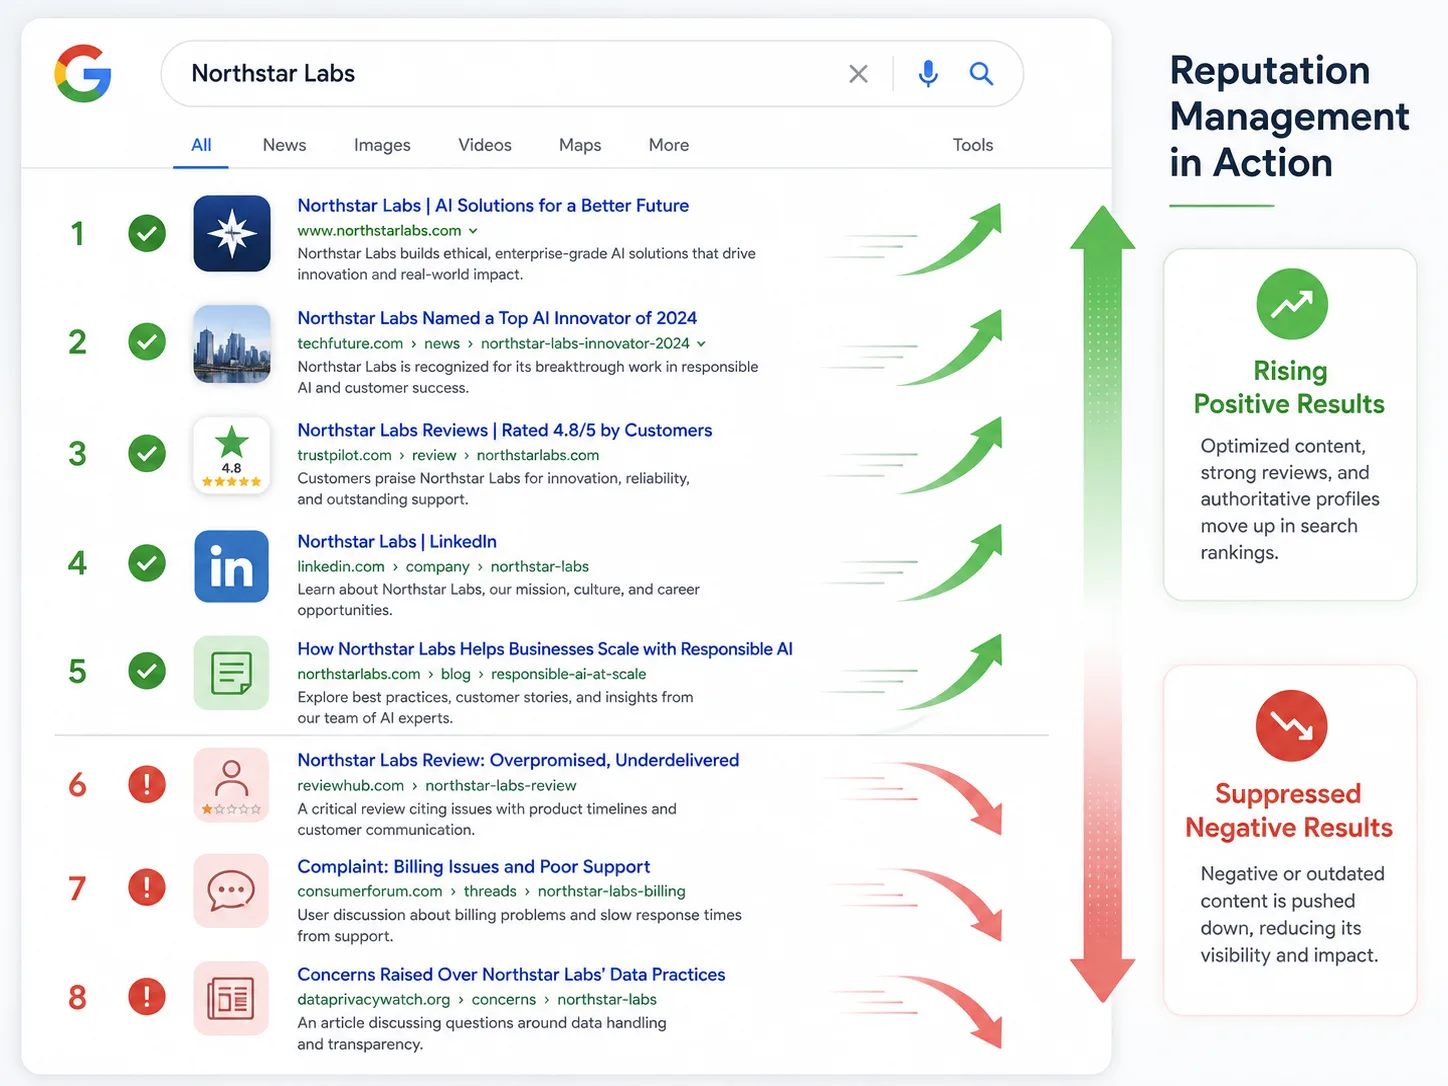
Task: Click snippet 'An article discussing questions around data handling'
Action: pyautogui.click(x=482, y=1033)
